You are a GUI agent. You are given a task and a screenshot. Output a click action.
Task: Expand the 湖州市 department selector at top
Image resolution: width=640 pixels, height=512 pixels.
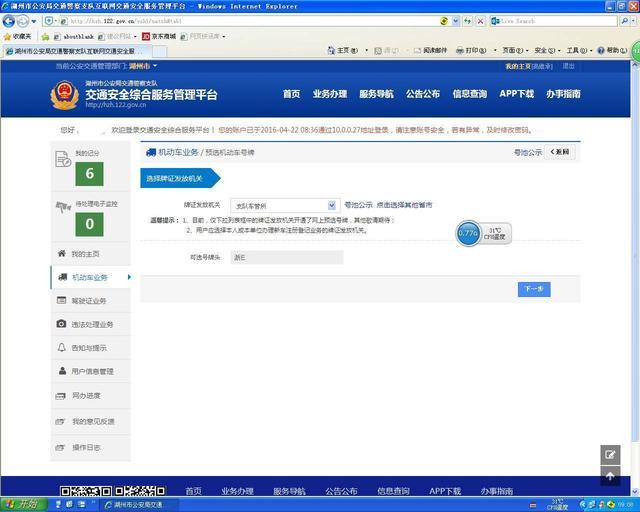coord(143,66)
